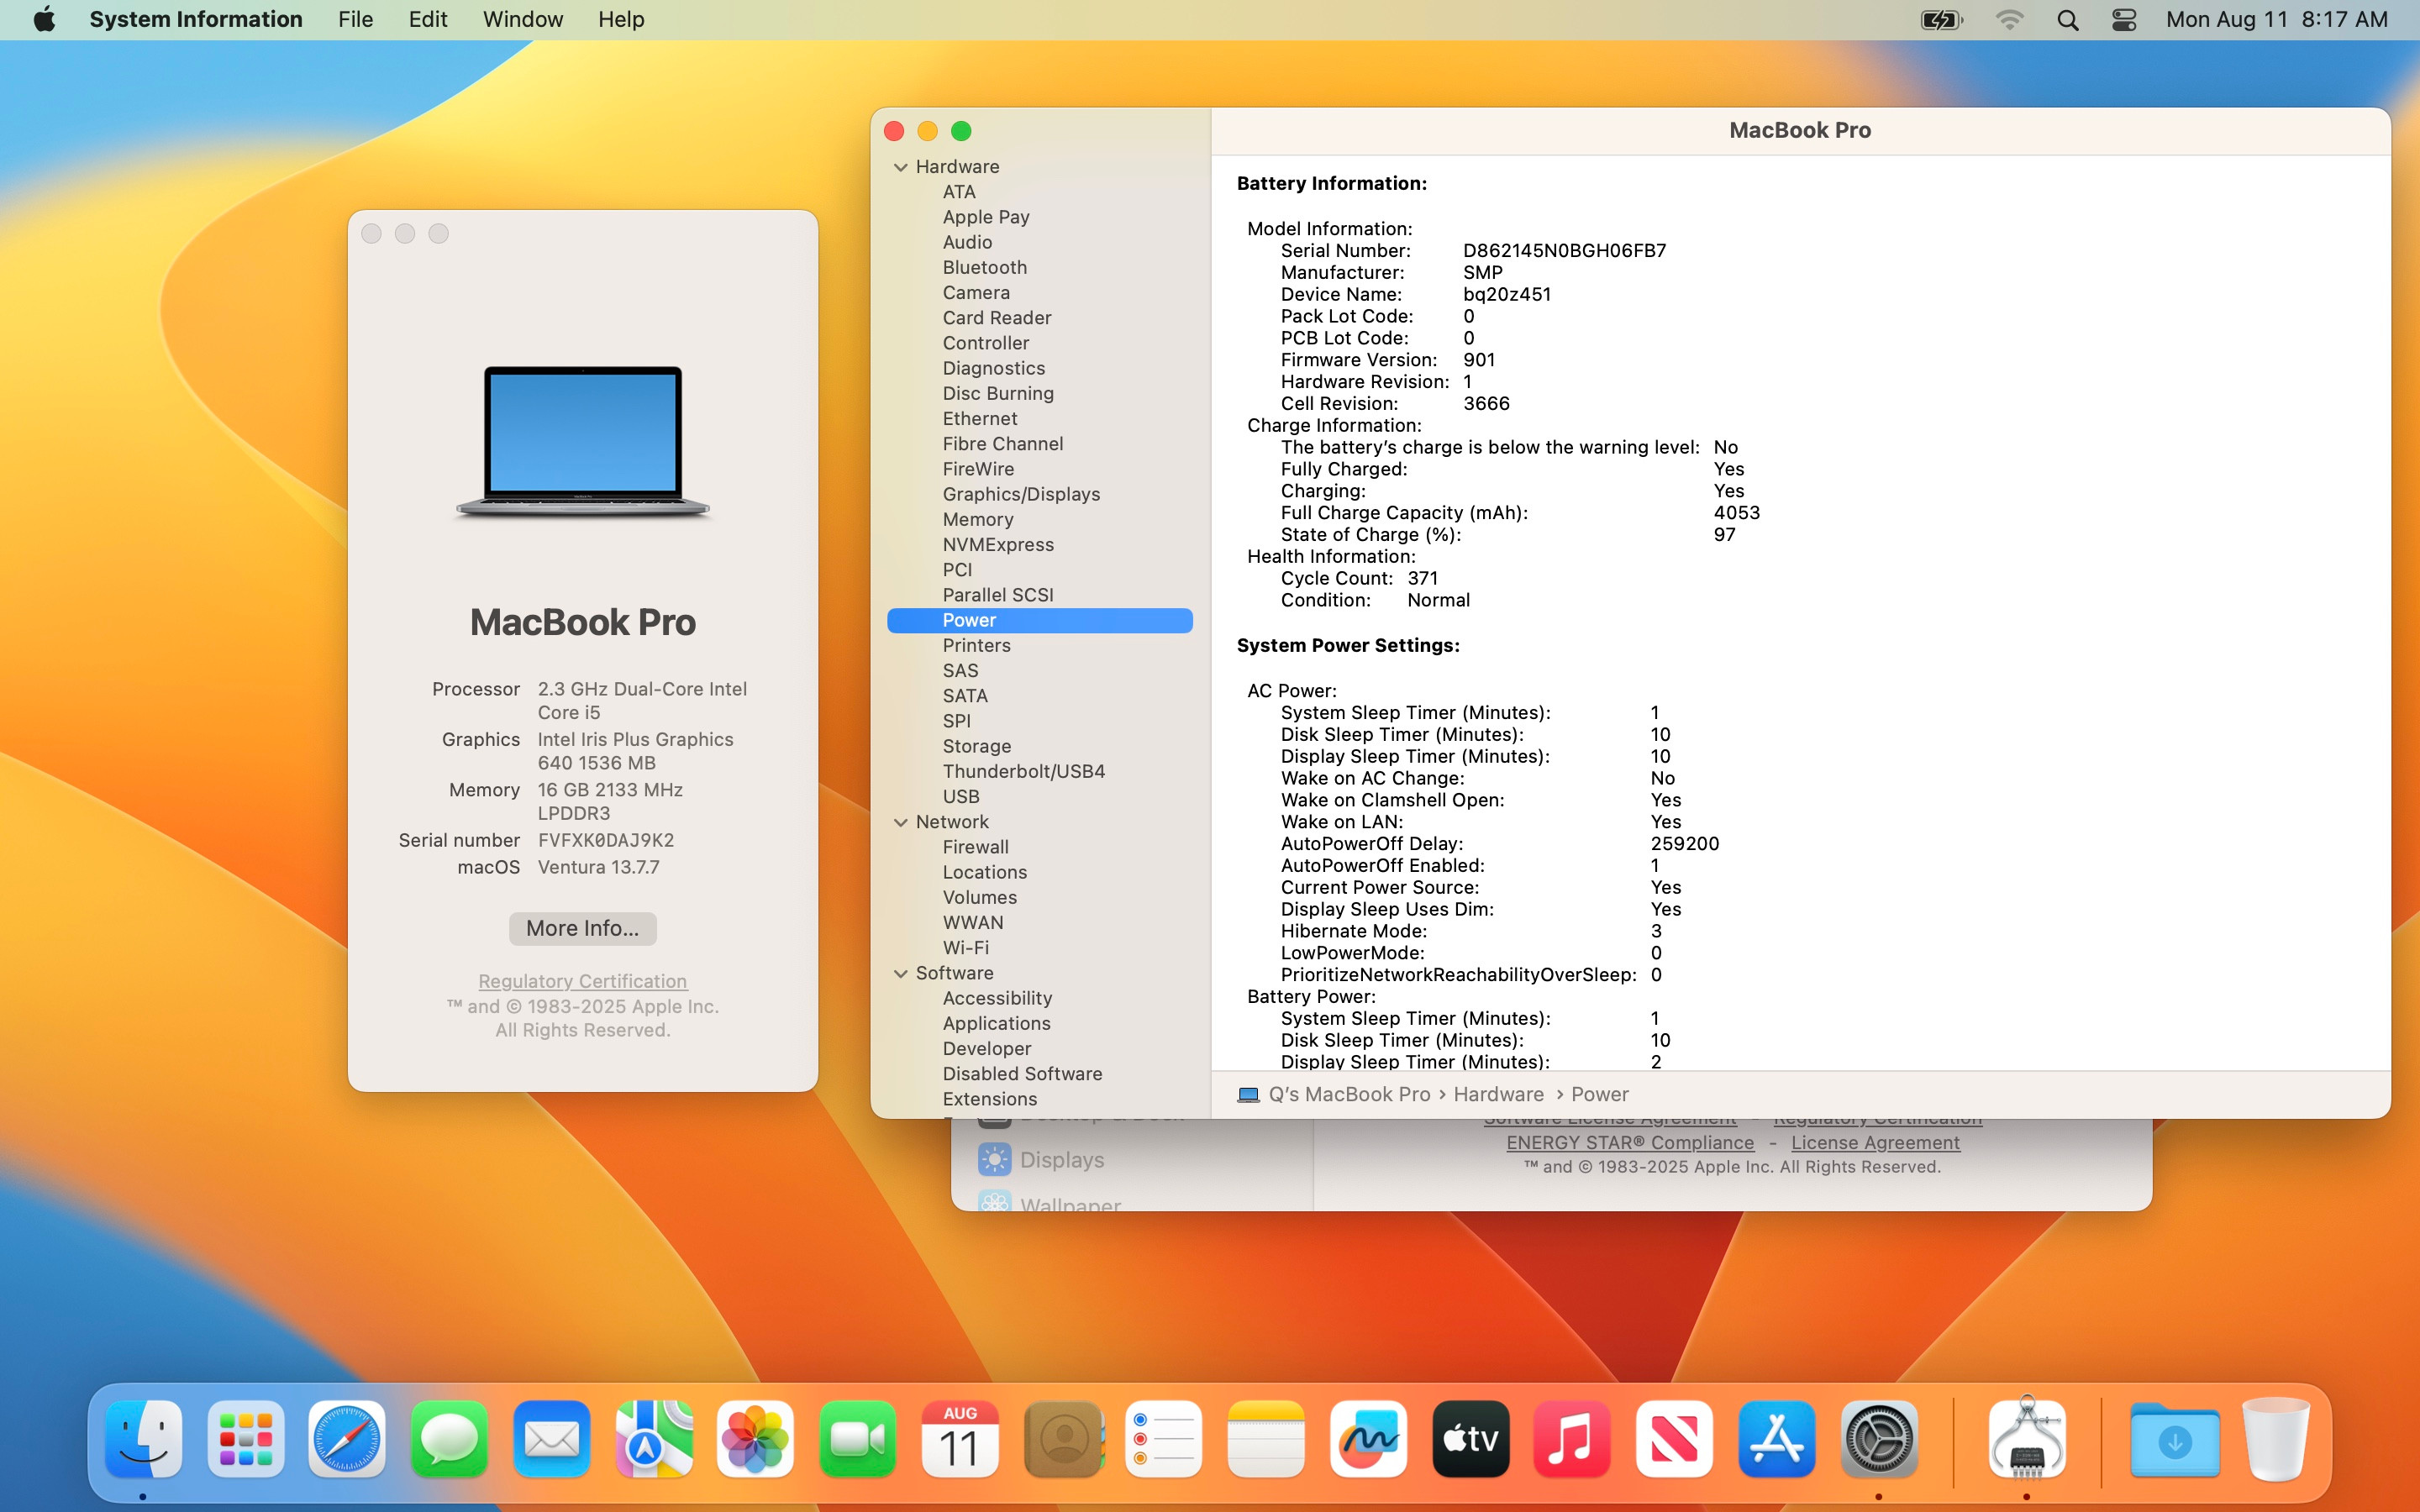Screen dimensions: 2420x1512
Task: Click serial number FVFXK0DAJ9K2 in About window
Action: click(606, 840)
